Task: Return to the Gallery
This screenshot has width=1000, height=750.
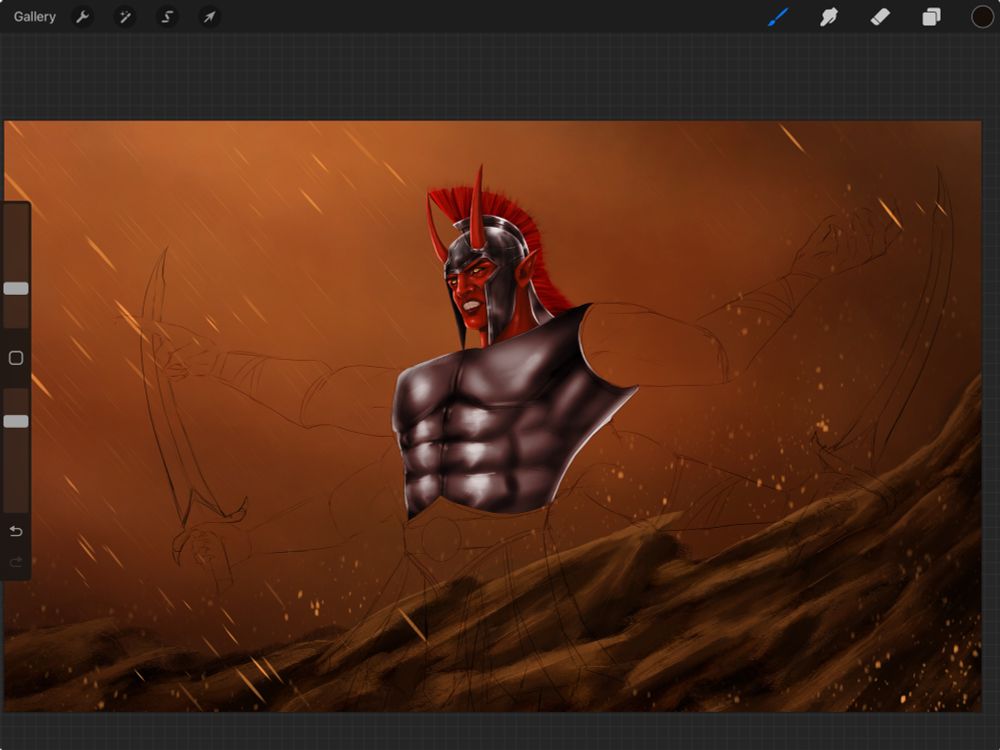Action: [x=35, y=17]
